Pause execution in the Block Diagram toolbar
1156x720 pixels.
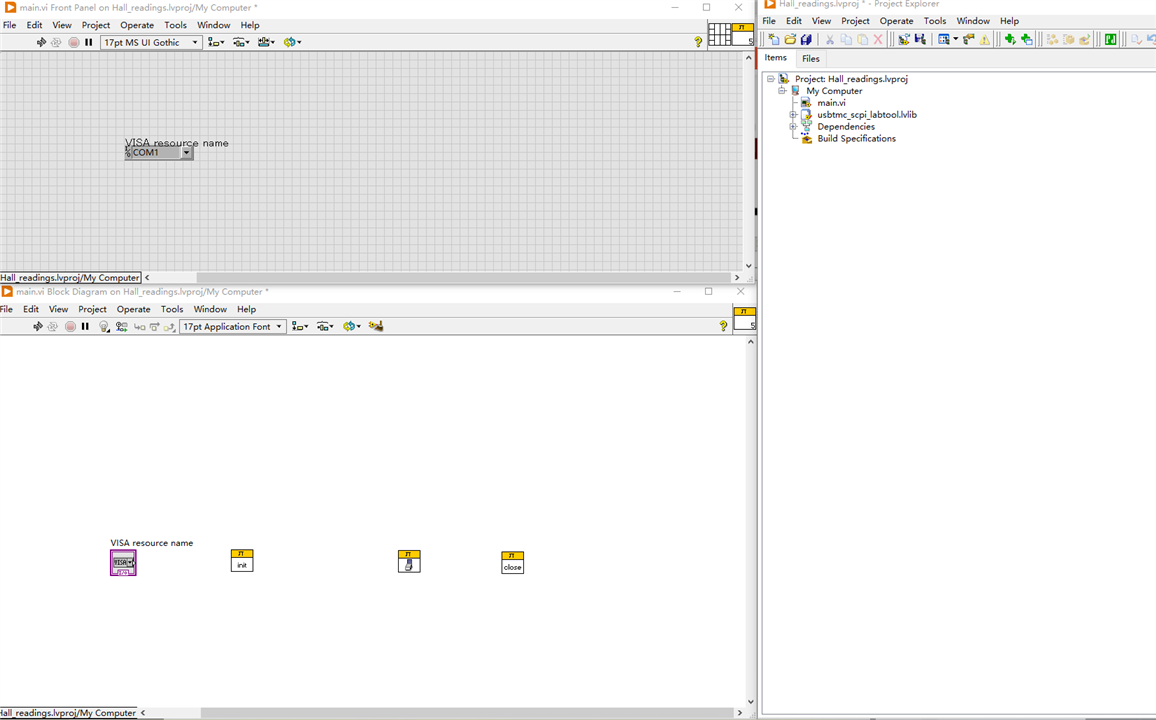tap(85, 326)
